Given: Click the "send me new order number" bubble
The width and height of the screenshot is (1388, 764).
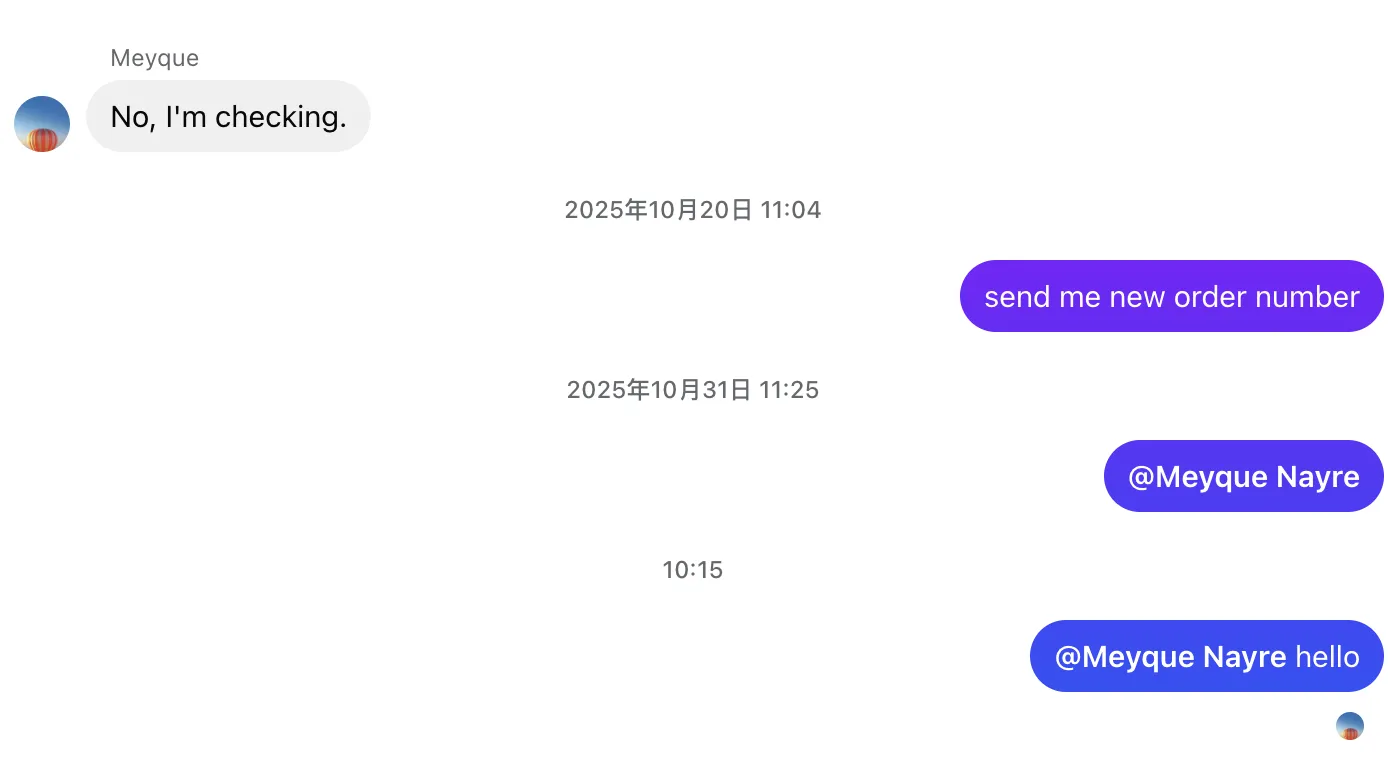Looking at the screenshot, I should pyautogui.click(x=1171, y=297).
